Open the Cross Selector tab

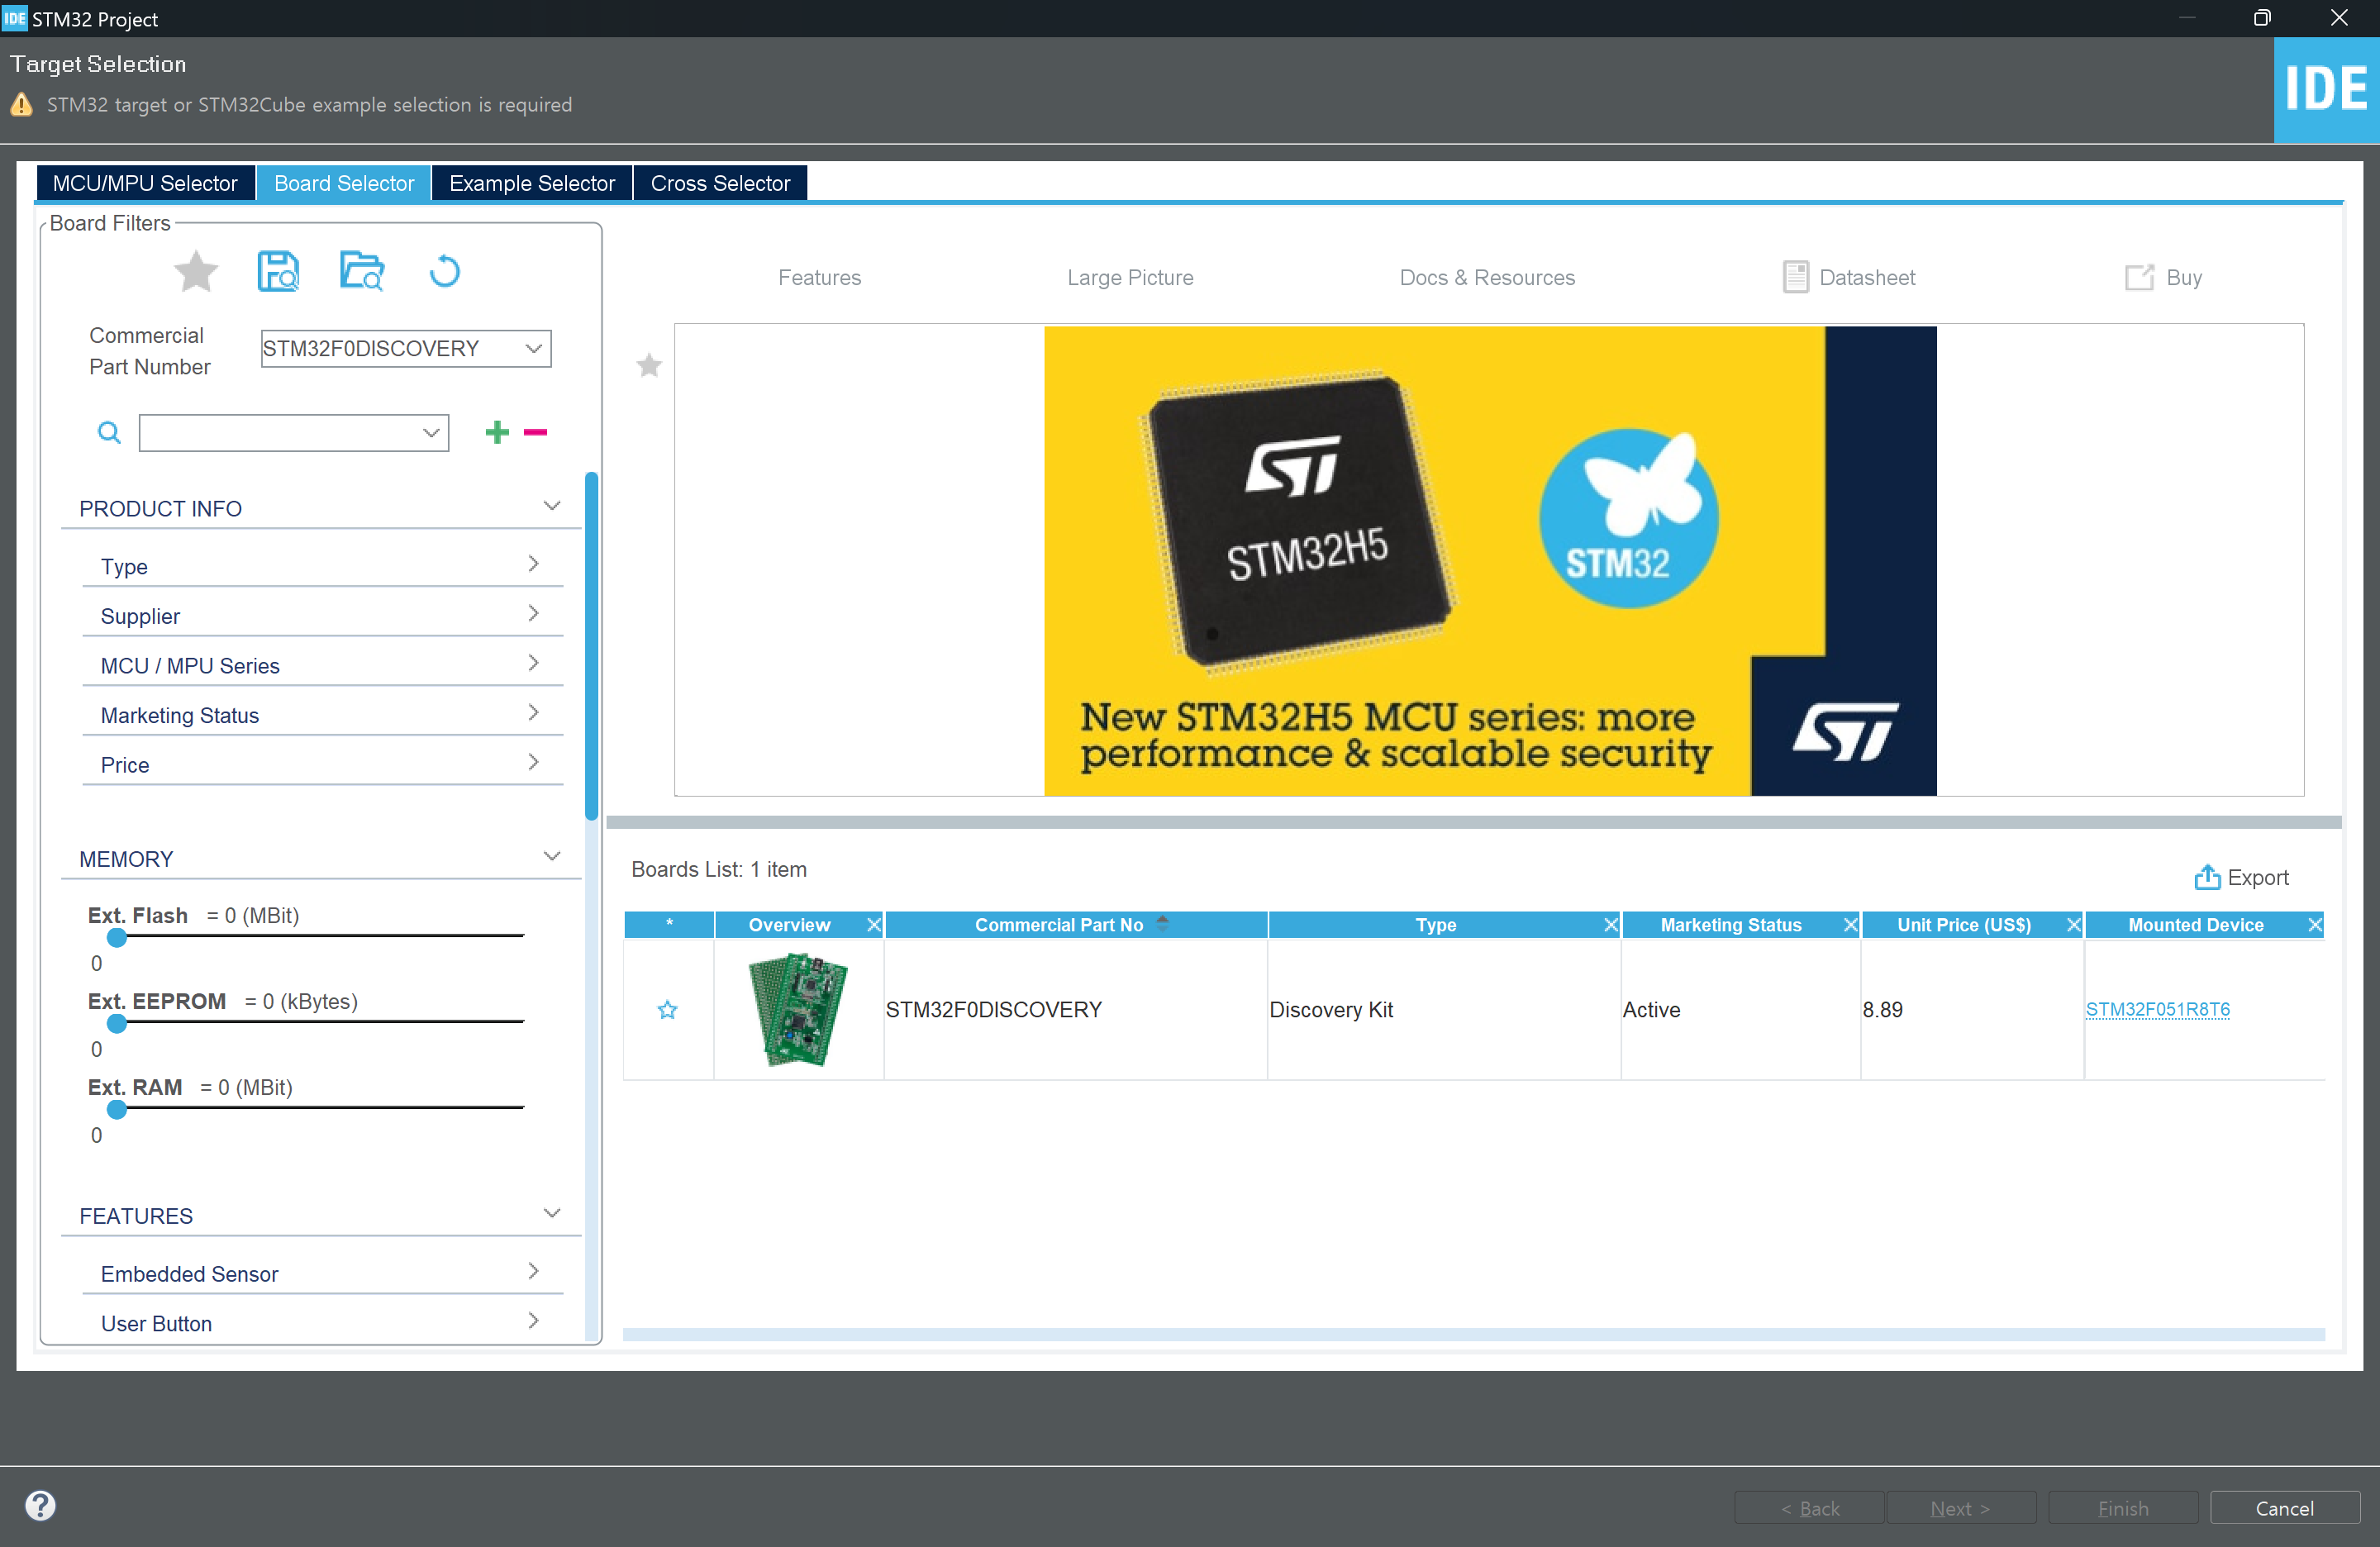click(720, 183)
